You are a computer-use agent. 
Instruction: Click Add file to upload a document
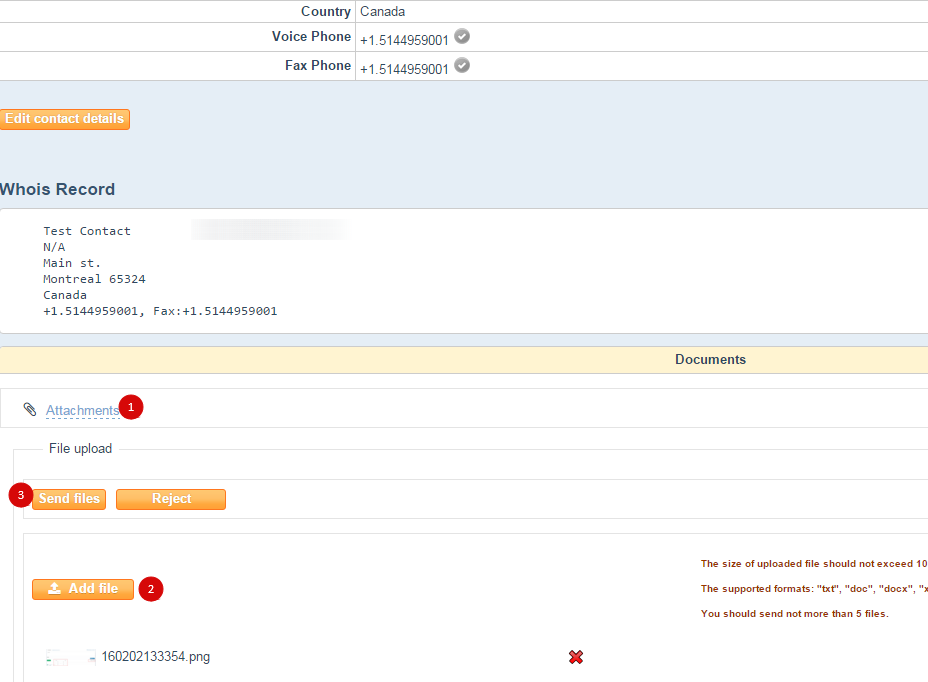(83, 589)
